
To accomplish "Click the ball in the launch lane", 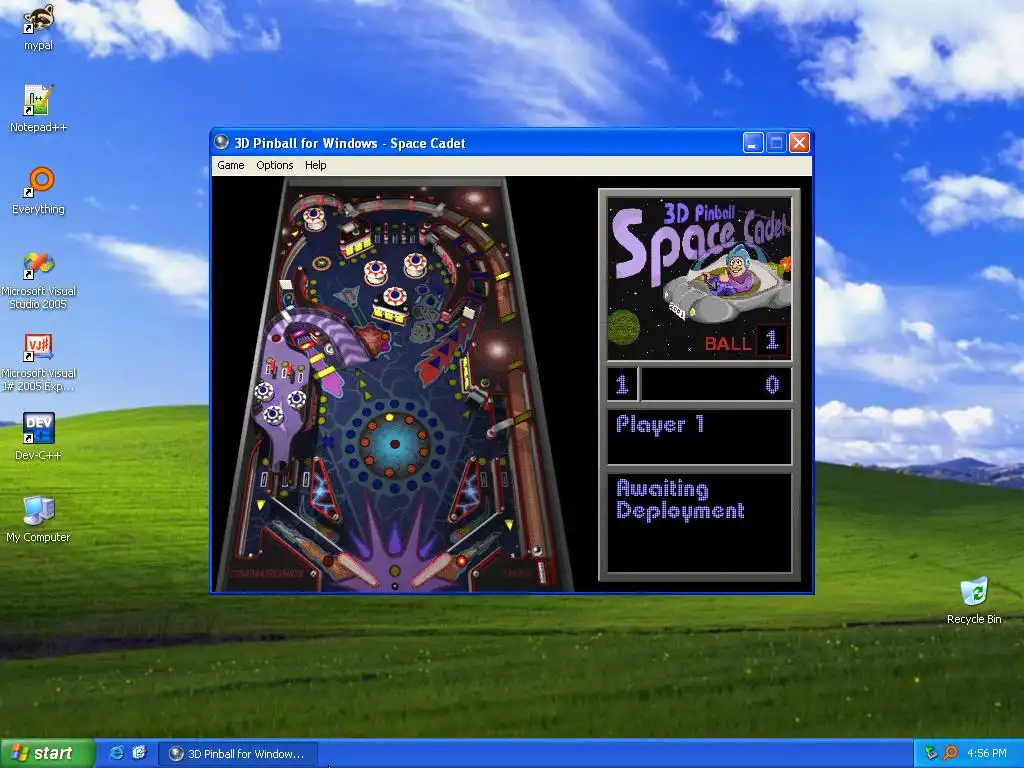I will [x=537, y=551].
